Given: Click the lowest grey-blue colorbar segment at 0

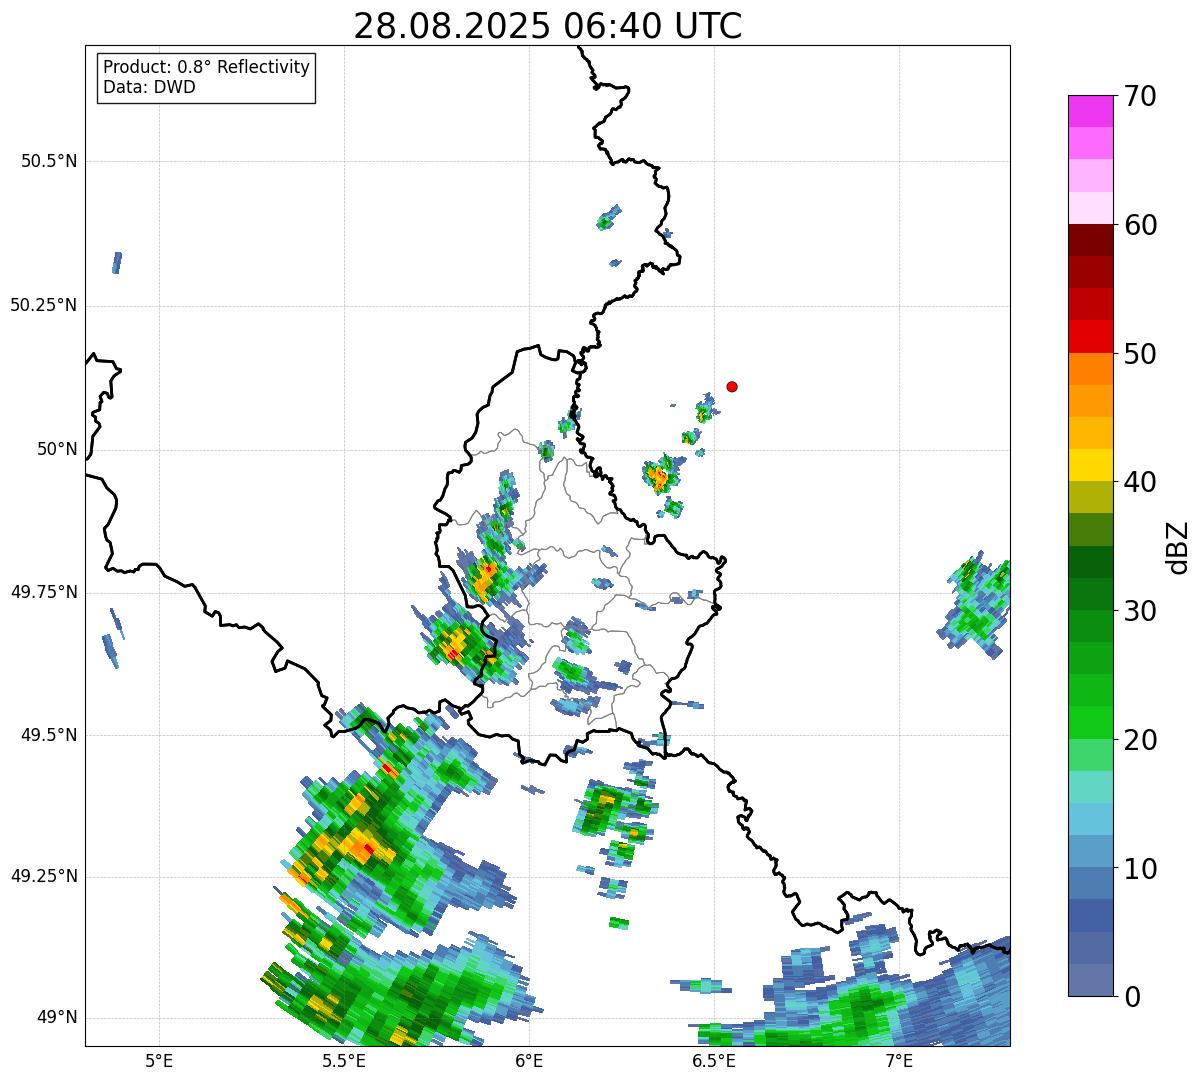Looking at the screenshot, I should coord(1090,980).
